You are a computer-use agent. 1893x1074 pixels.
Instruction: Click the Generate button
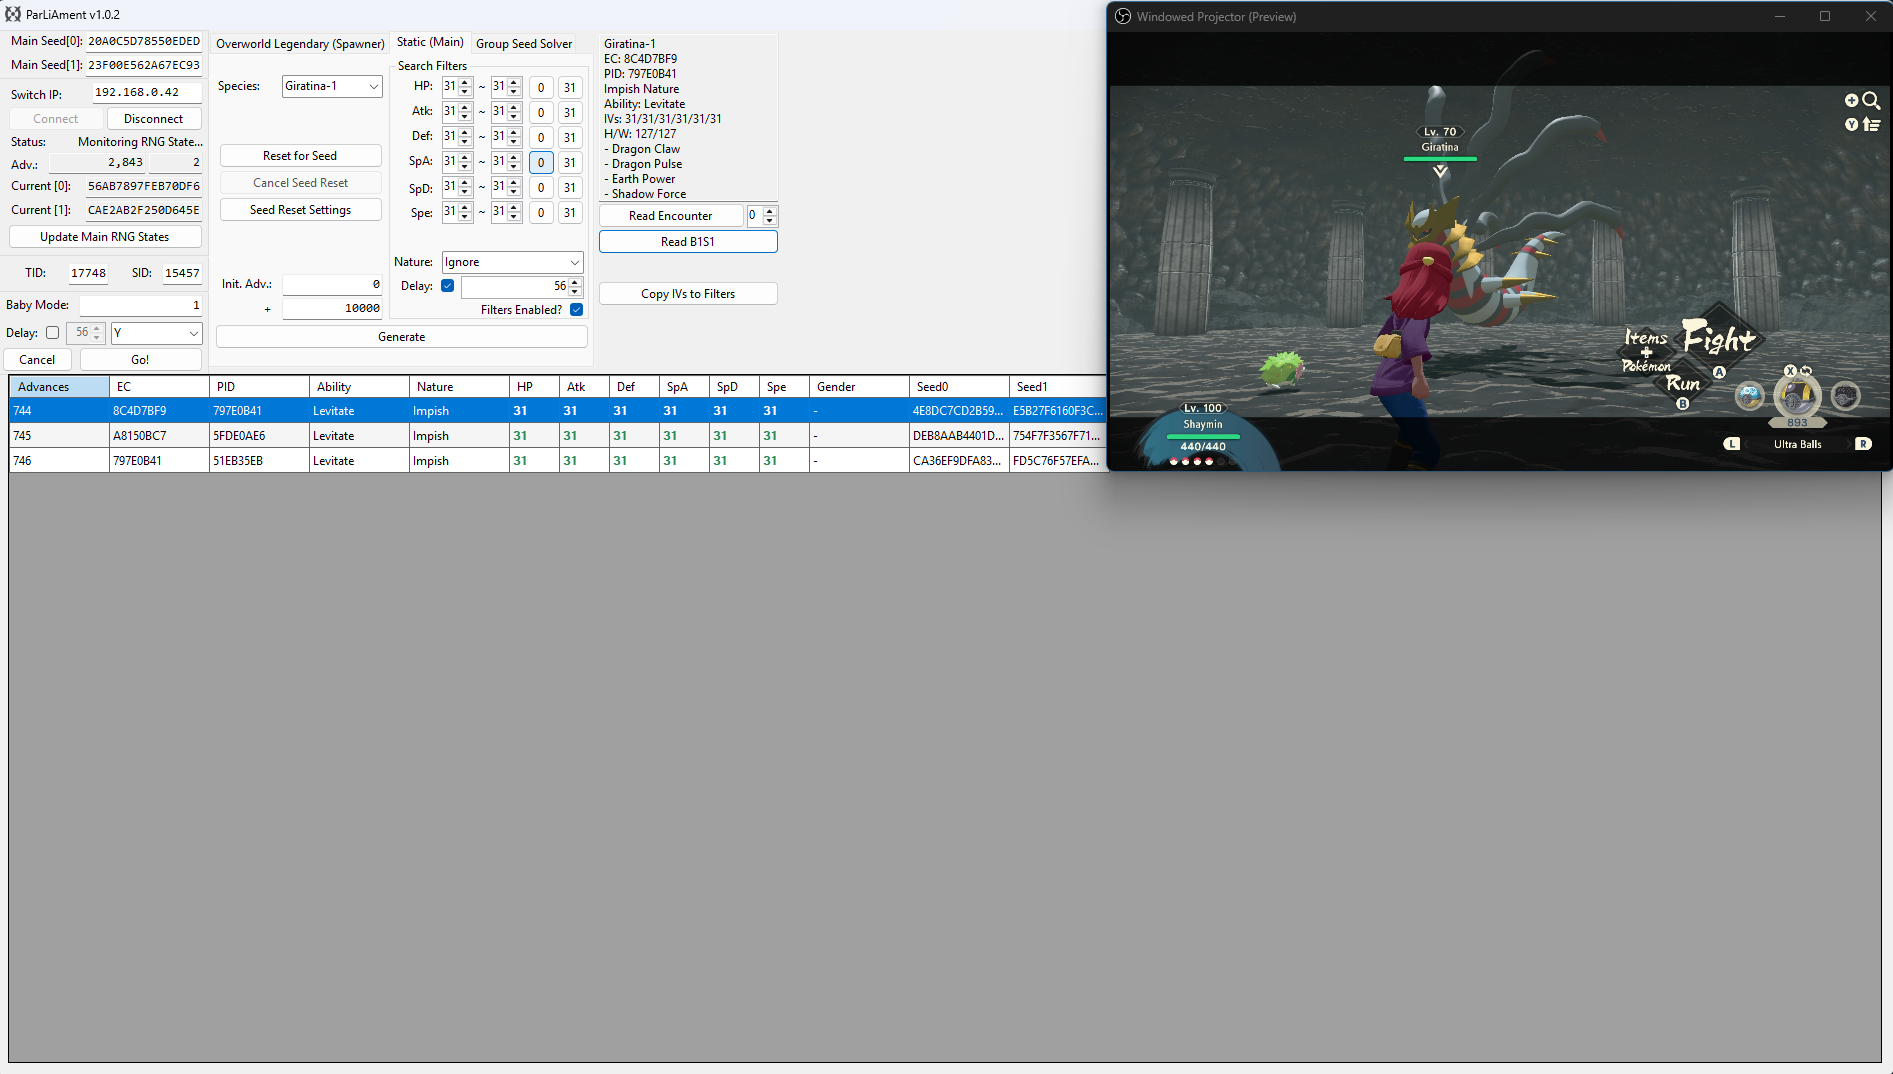[402, 337]
